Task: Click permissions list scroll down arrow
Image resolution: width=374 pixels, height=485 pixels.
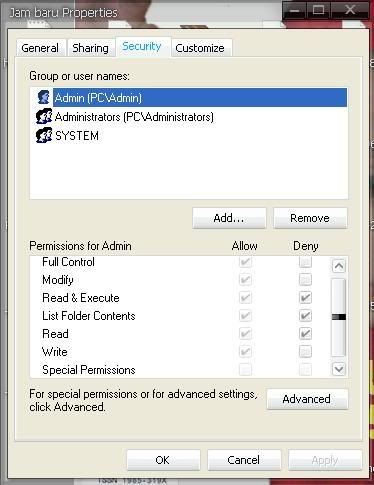Action: point(339,369)
